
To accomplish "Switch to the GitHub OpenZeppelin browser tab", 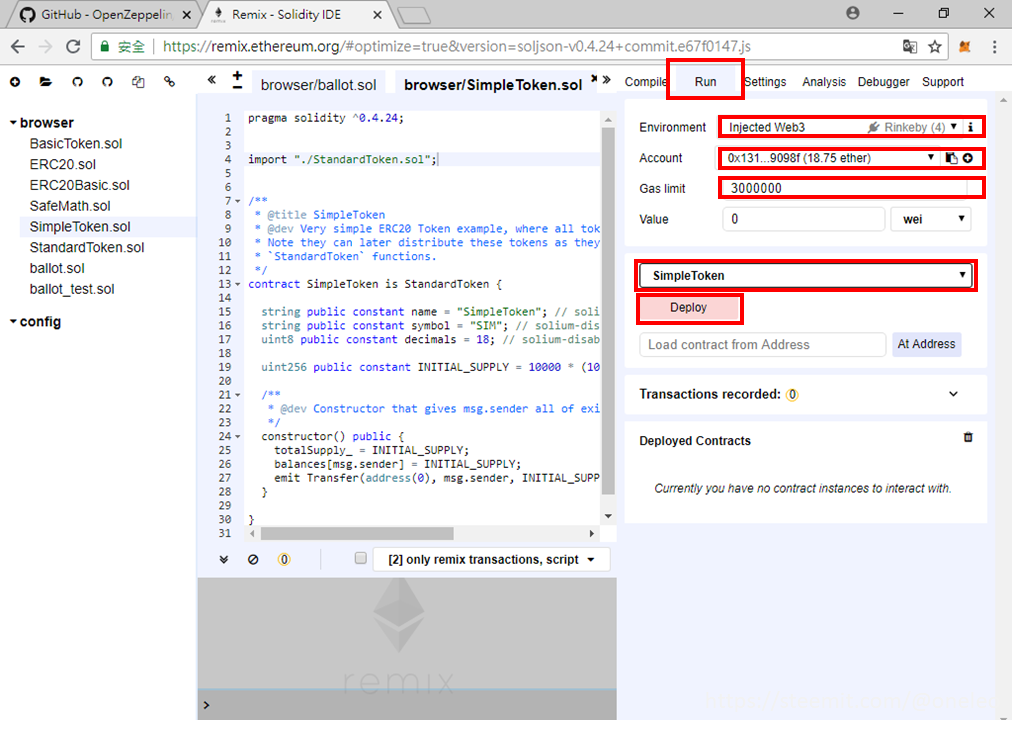I will 104,14.
